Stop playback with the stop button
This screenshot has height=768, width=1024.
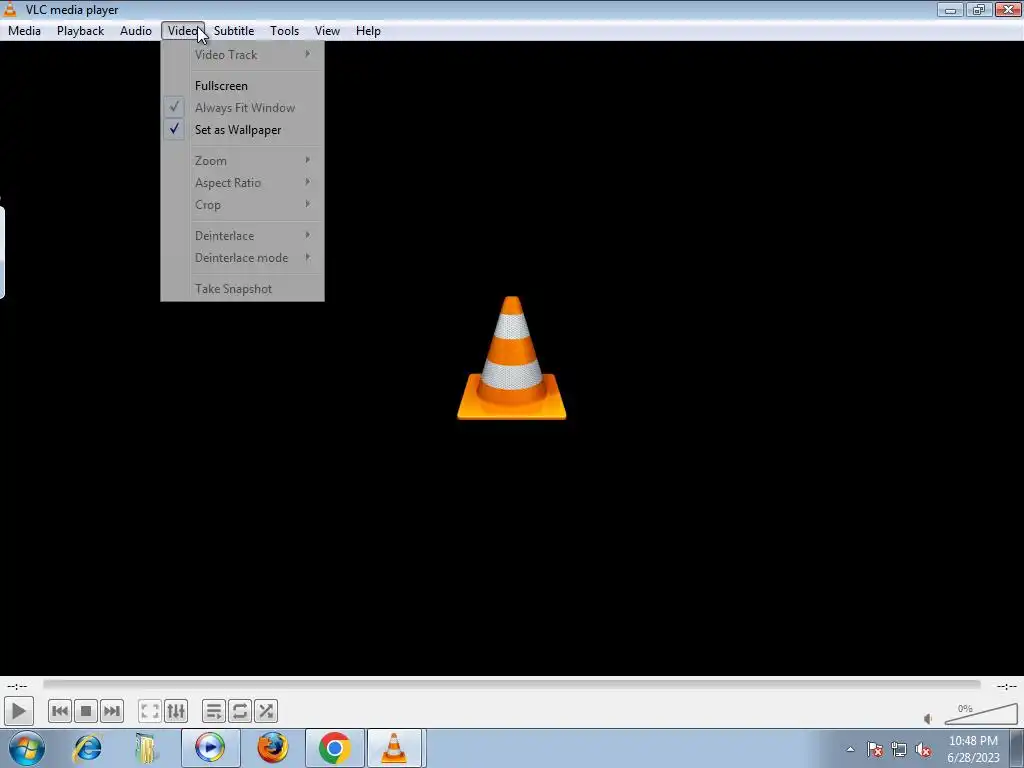click(86, 711)
